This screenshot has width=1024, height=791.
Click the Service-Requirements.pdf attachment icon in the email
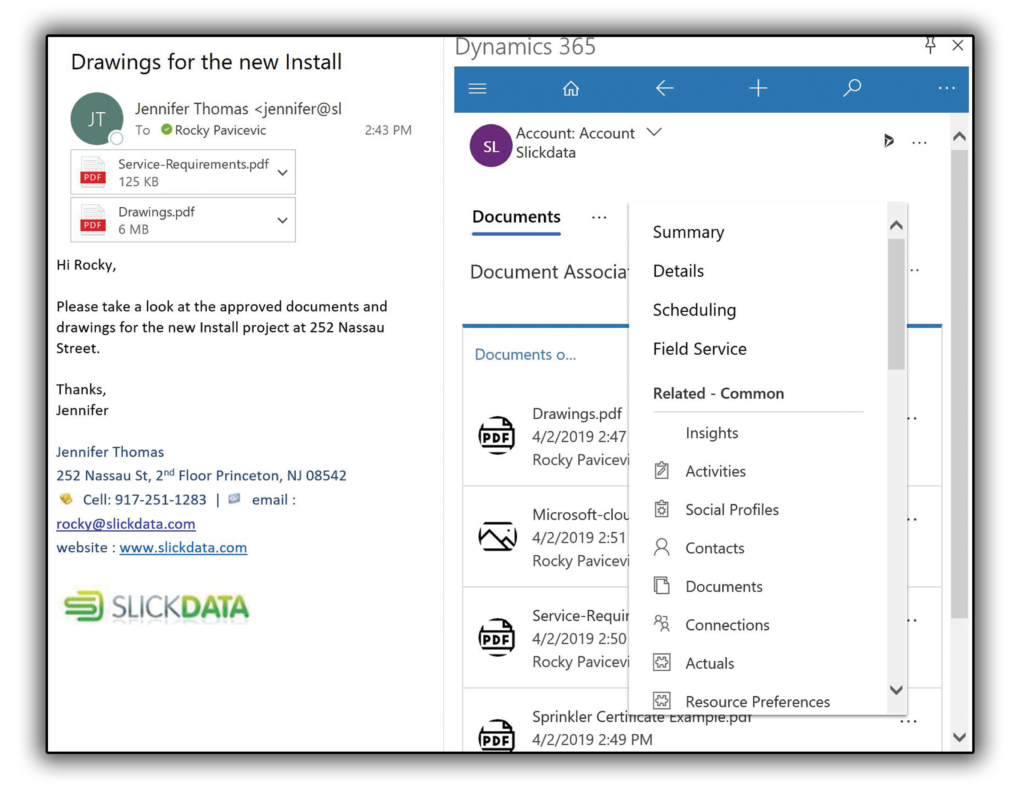(x=93, y=172)
